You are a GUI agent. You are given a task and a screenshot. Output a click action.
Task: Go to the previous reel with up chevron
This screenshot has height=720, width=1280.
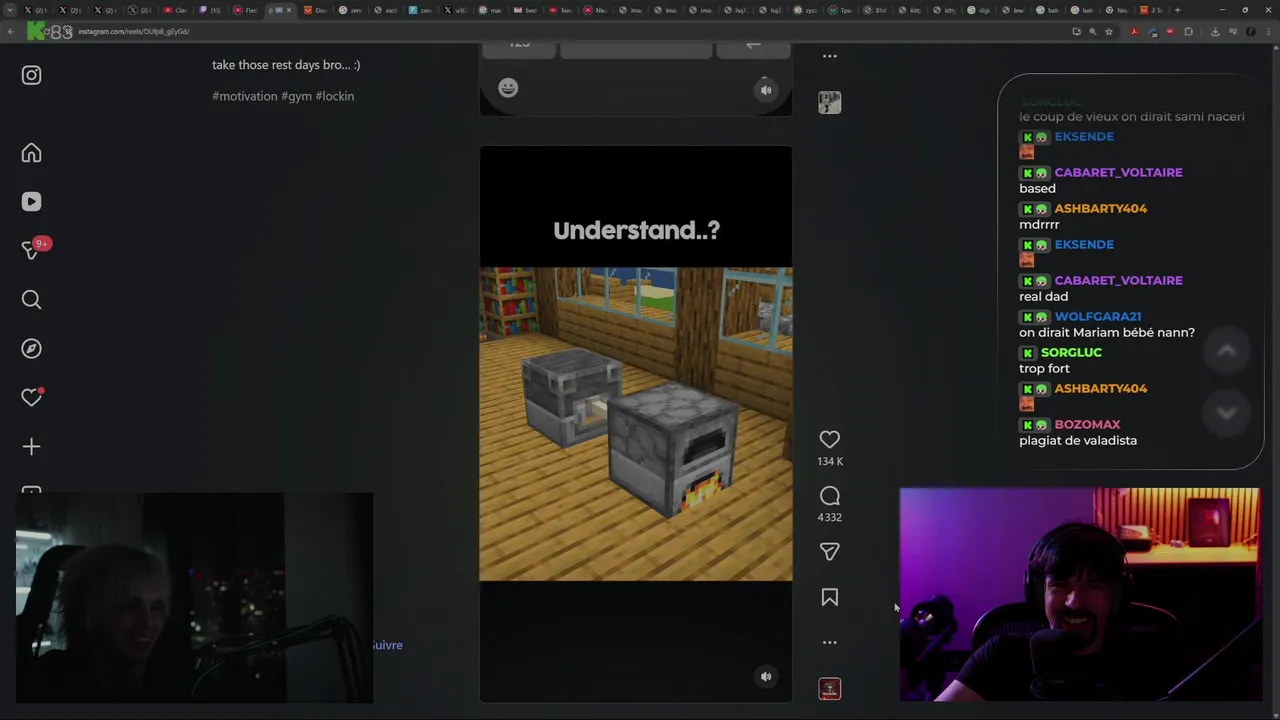[1226, 351]
